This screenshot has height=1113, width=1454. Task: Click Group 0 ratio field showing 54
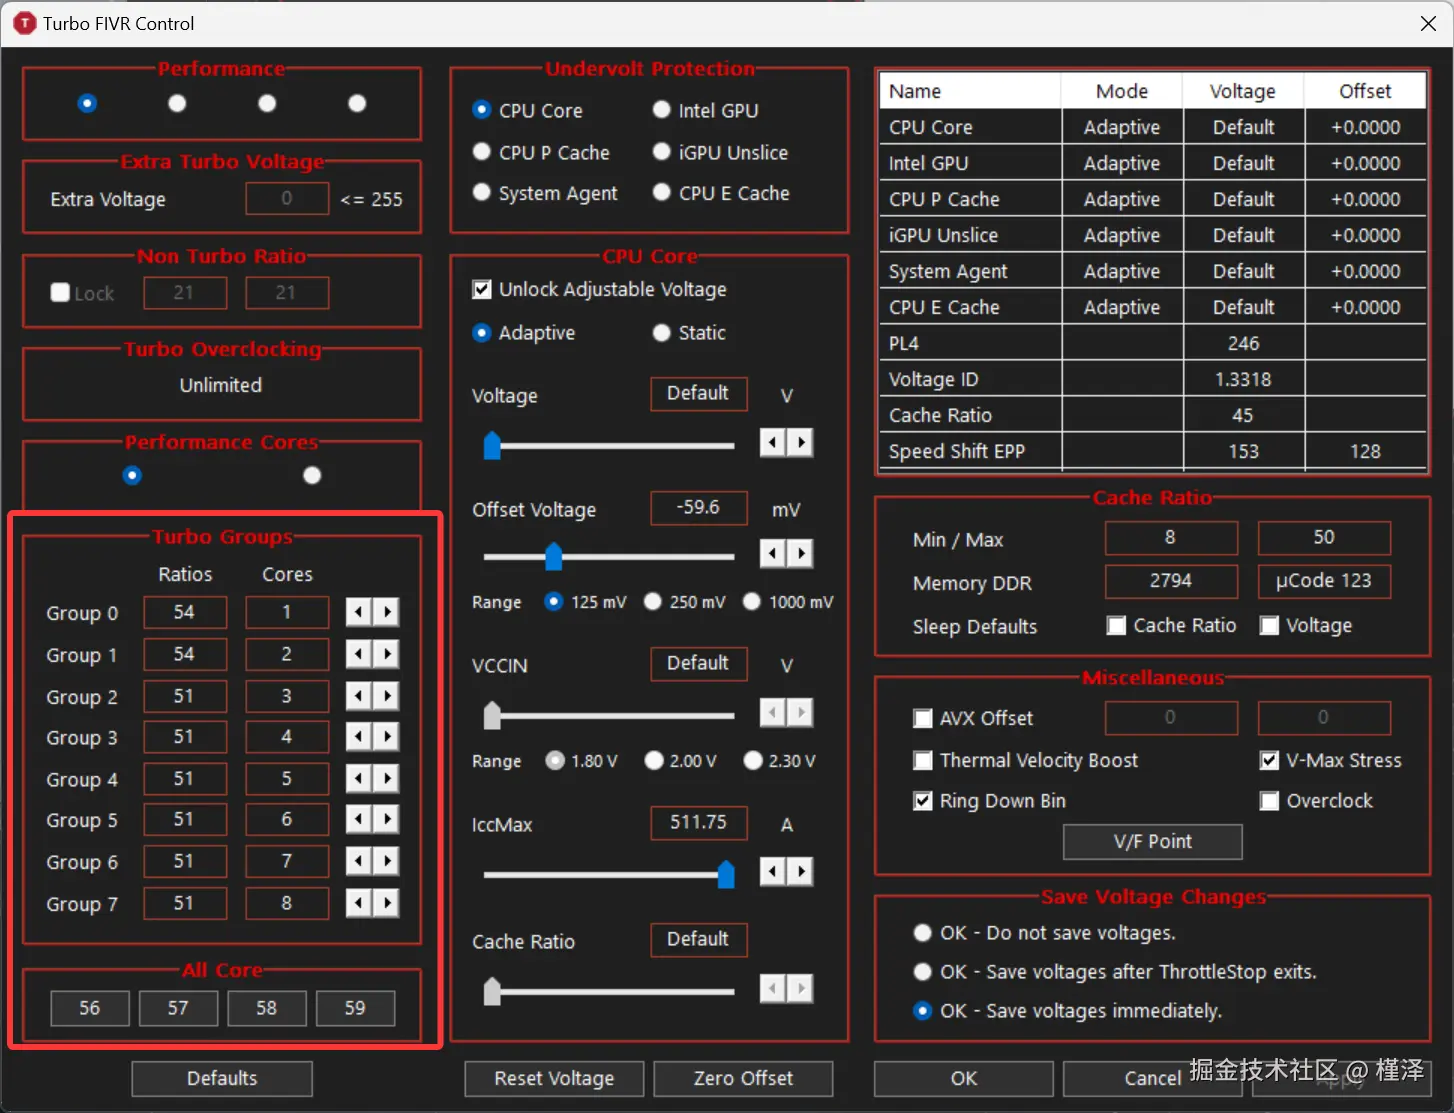(x=185, y=612)
